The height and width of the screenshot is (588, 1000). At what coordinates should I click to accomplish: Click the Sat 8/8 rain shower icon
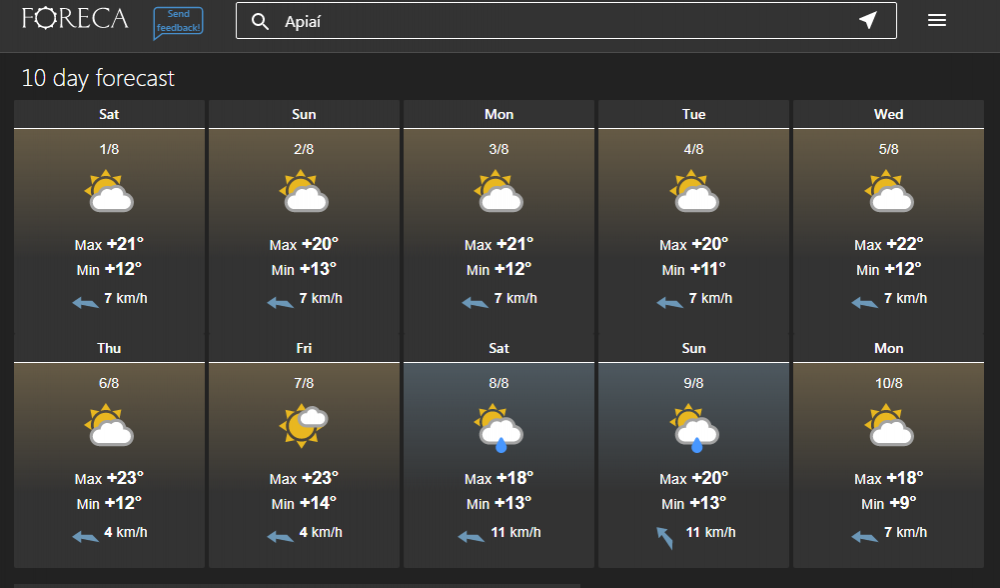click(499, 426)
